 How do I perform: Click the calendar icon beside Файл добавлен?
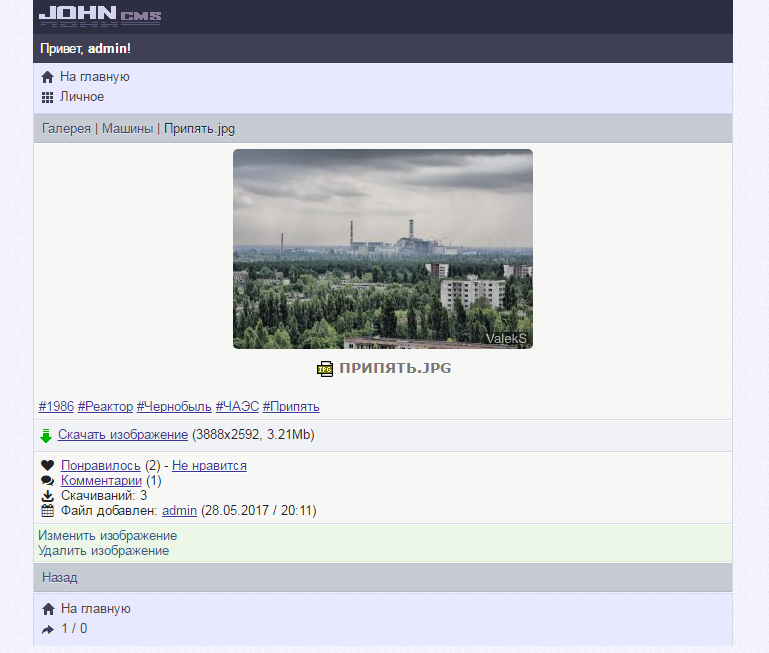(x=48, y=511)
